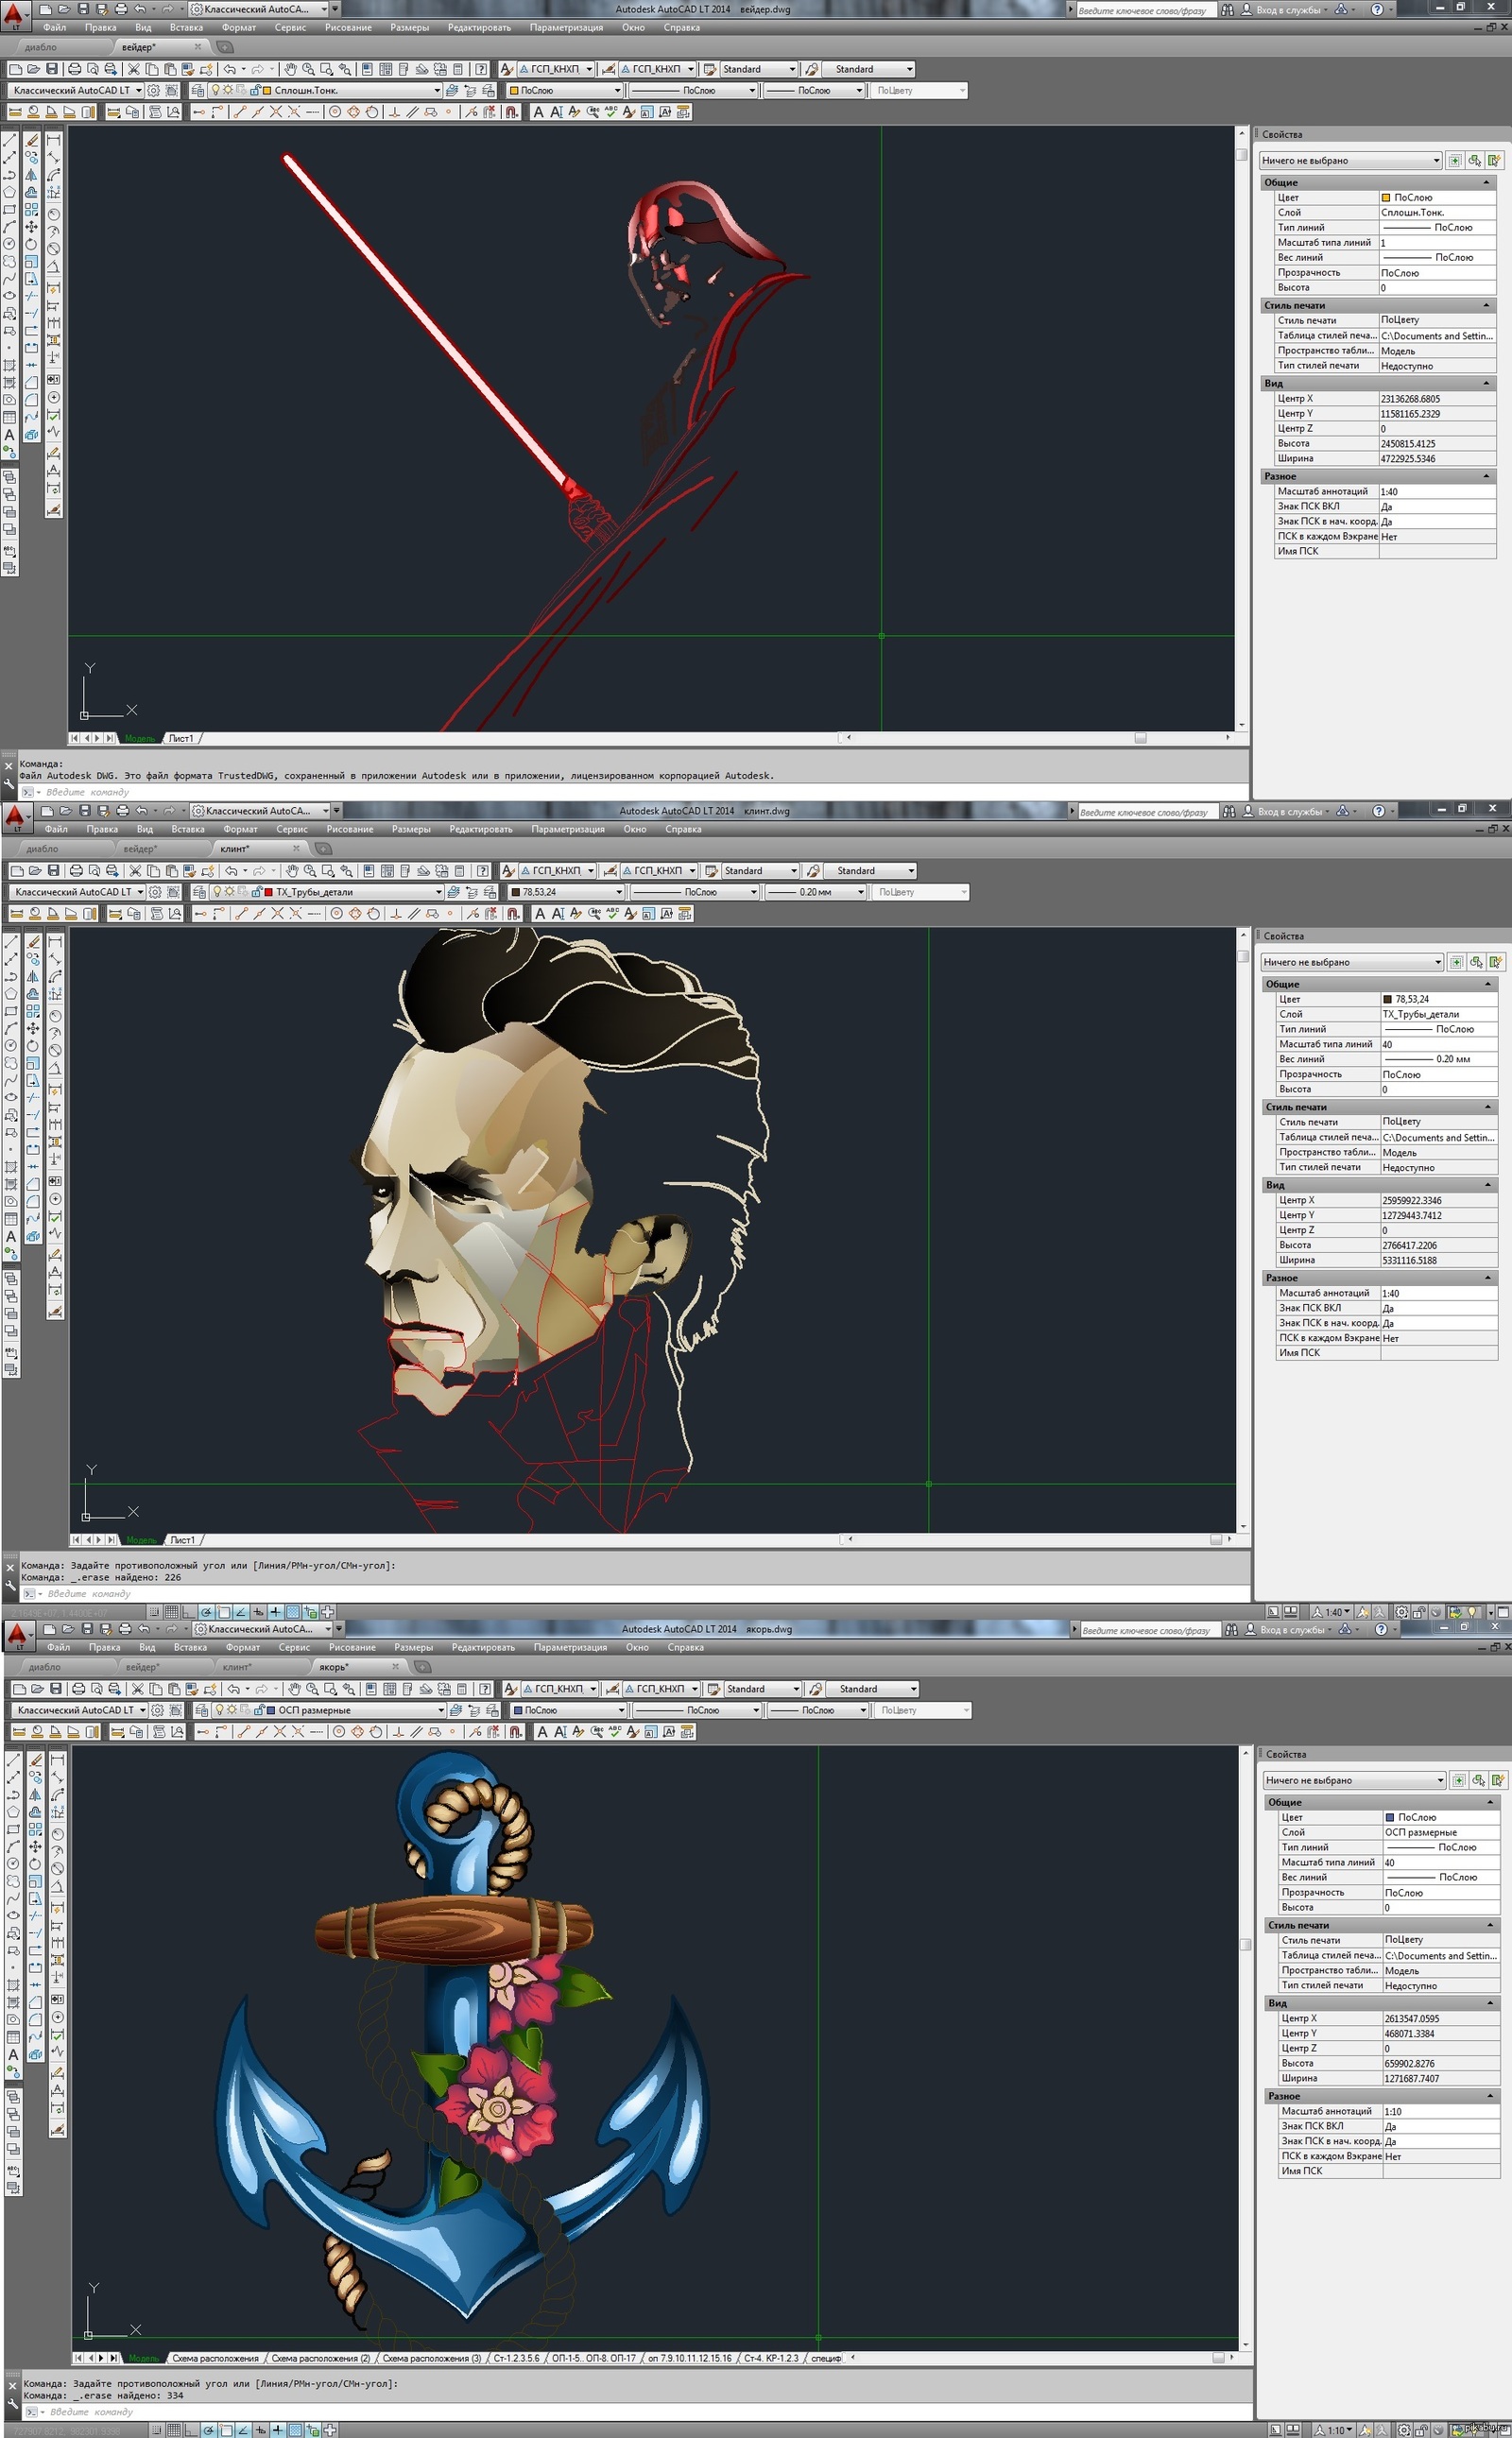Toggle freeze sun of ОСП размерные layer
The height and width of the screenshot is (2438, 1512).
click(x=231, y=1710)
